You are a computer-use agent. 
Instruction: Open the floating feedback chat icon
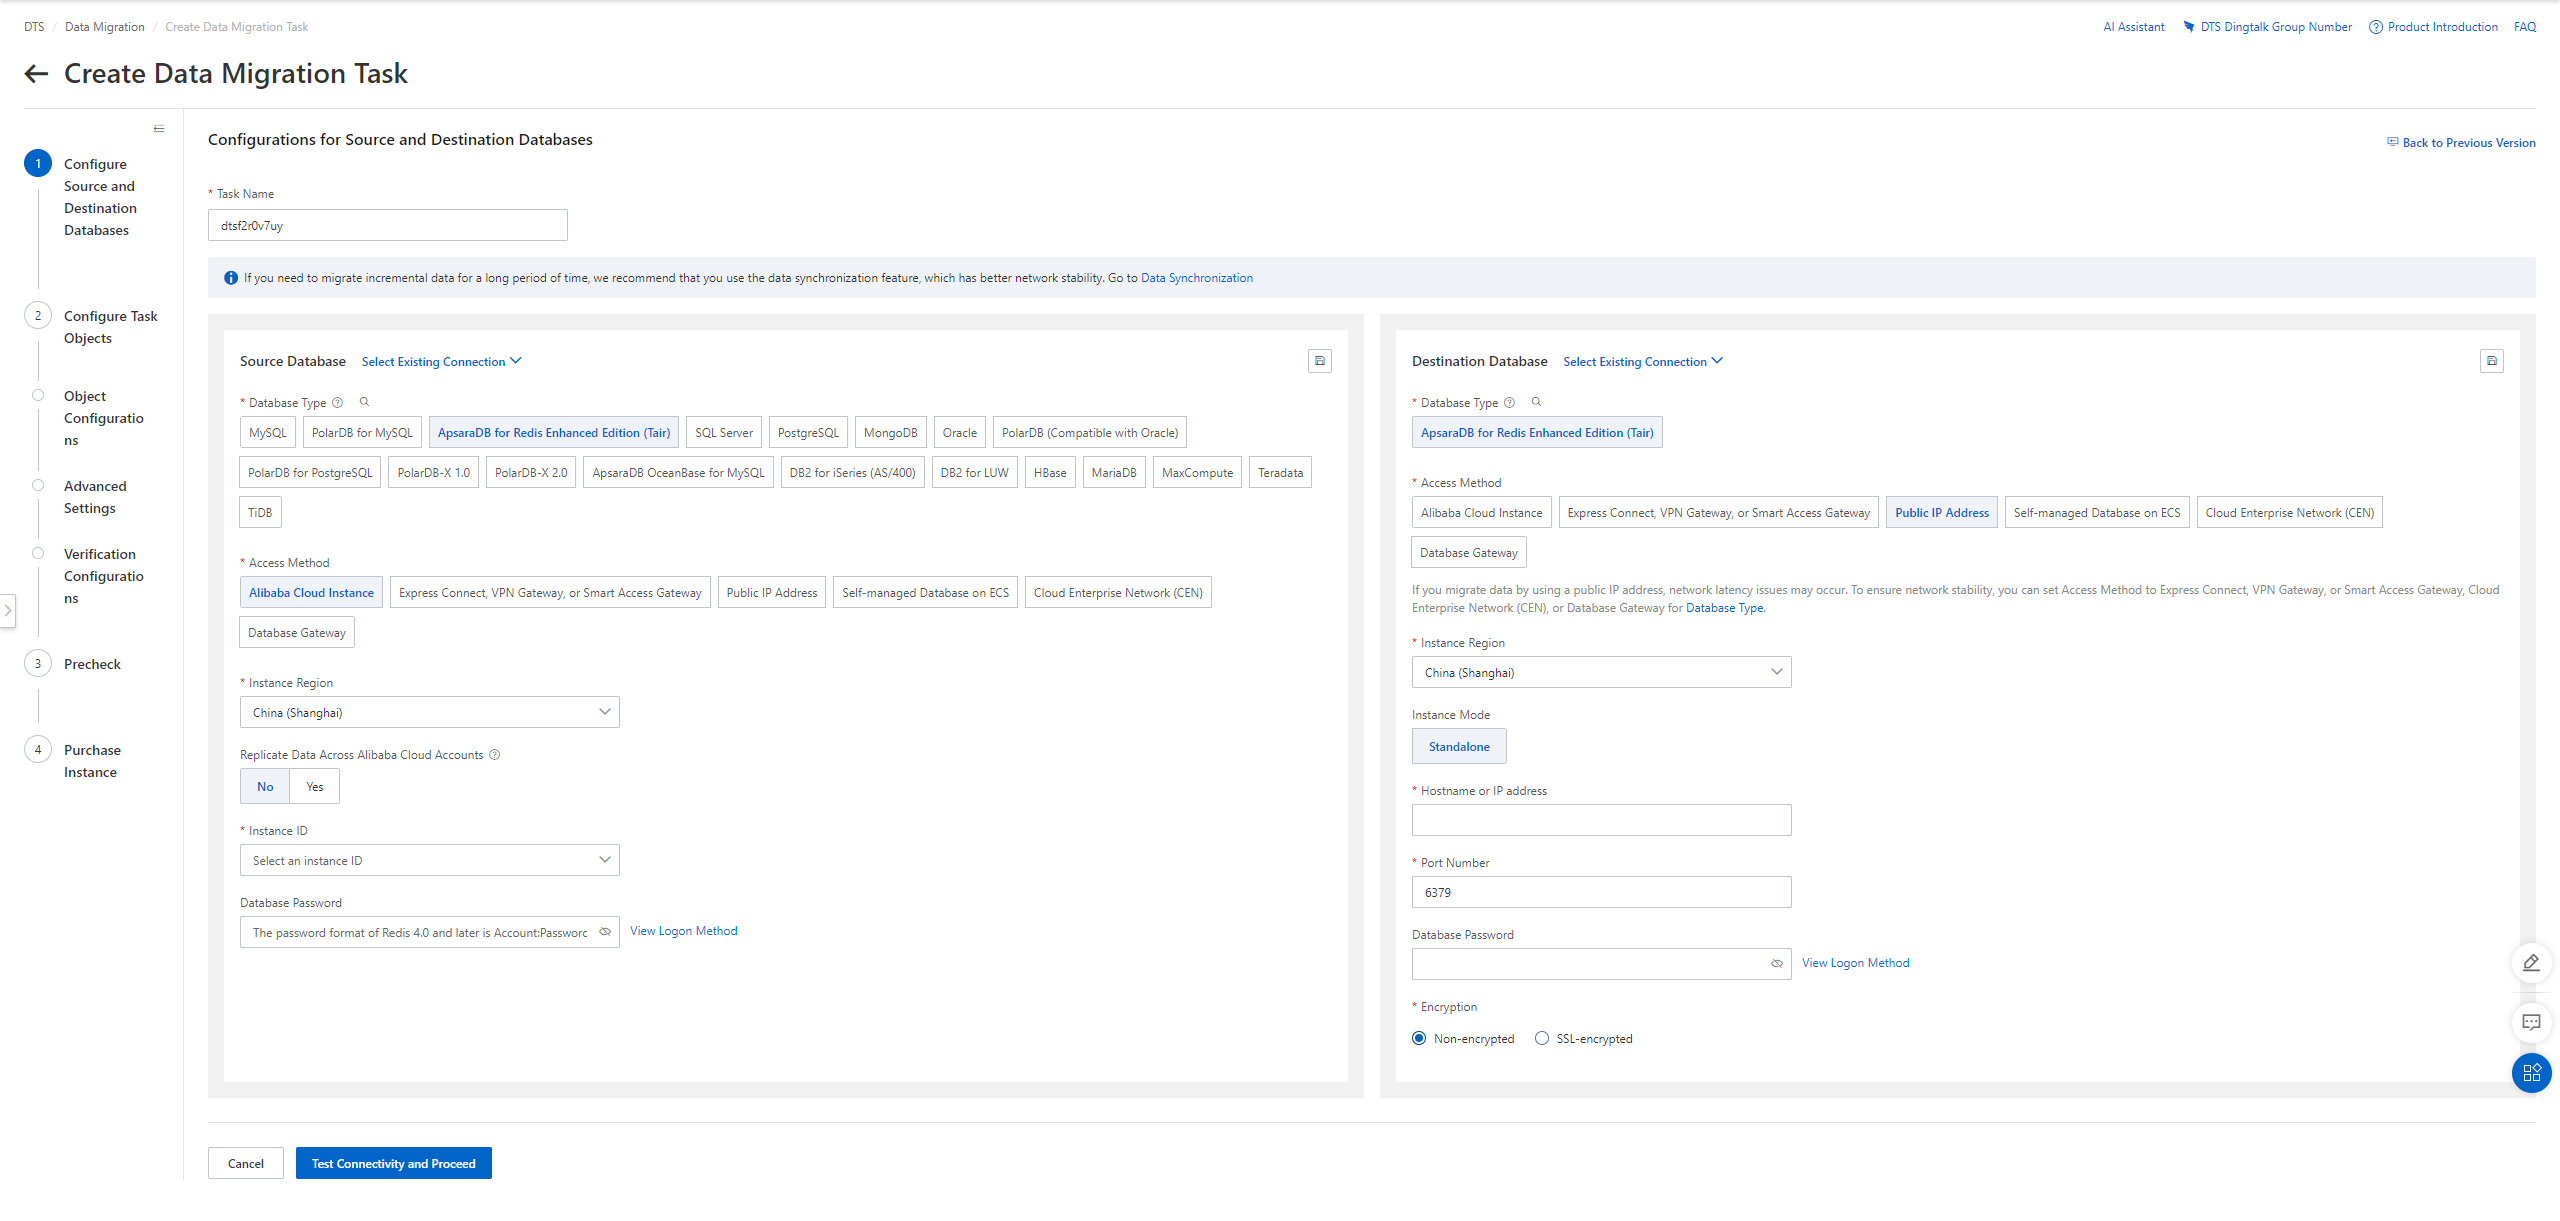[2531, 1022]
